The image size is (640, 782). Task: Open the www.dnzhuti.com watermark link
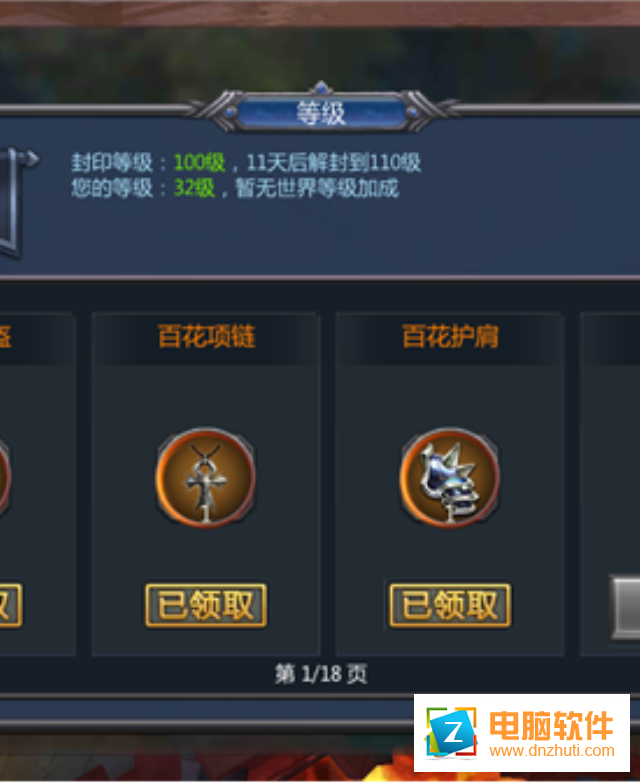552,750
